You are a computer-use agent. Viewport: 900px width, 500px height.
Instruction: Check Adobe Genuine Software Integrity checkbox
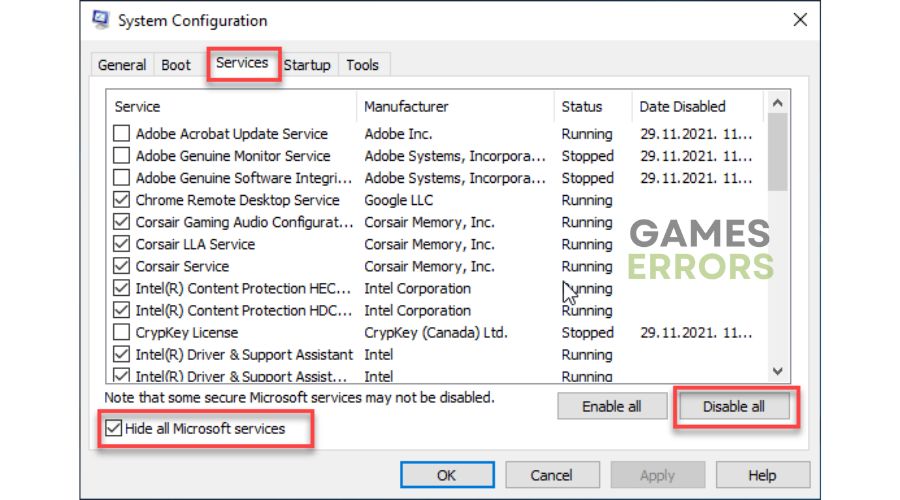[121, 178]
